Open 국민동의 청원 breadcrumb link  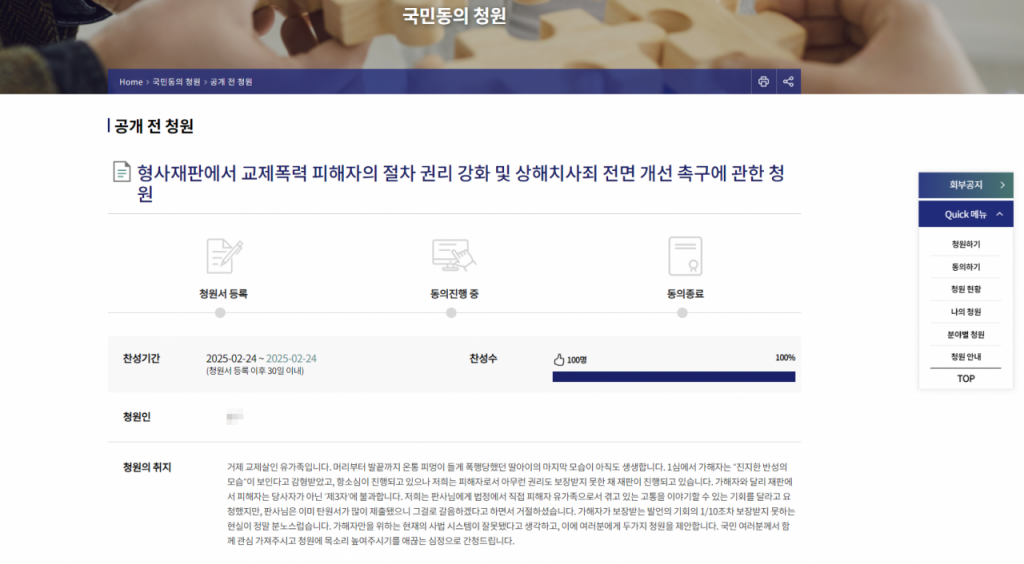[176, 82]
